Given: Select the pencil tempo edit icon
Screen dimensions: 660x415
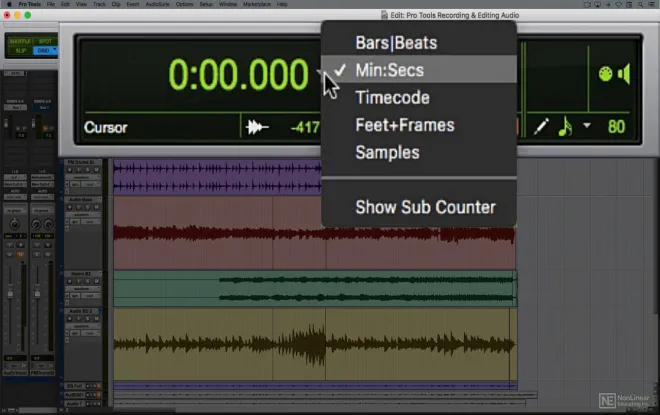Looking at the screenshot, I should (541, 126).
